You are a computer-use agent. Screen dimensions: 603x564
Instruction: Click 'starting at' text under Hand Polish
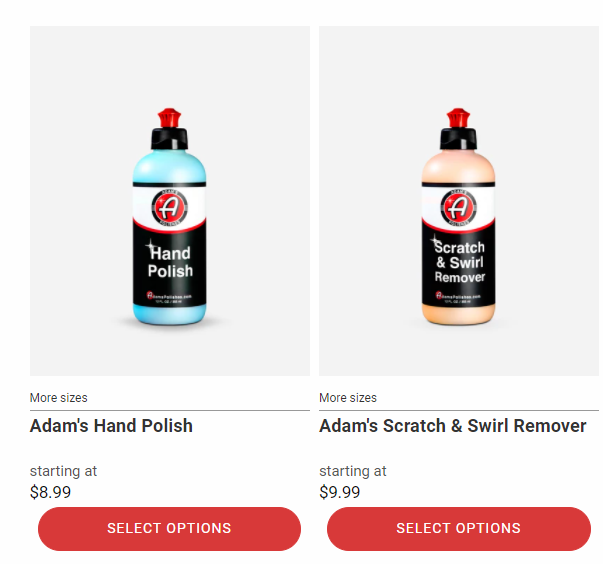click(x=63, y=471)
